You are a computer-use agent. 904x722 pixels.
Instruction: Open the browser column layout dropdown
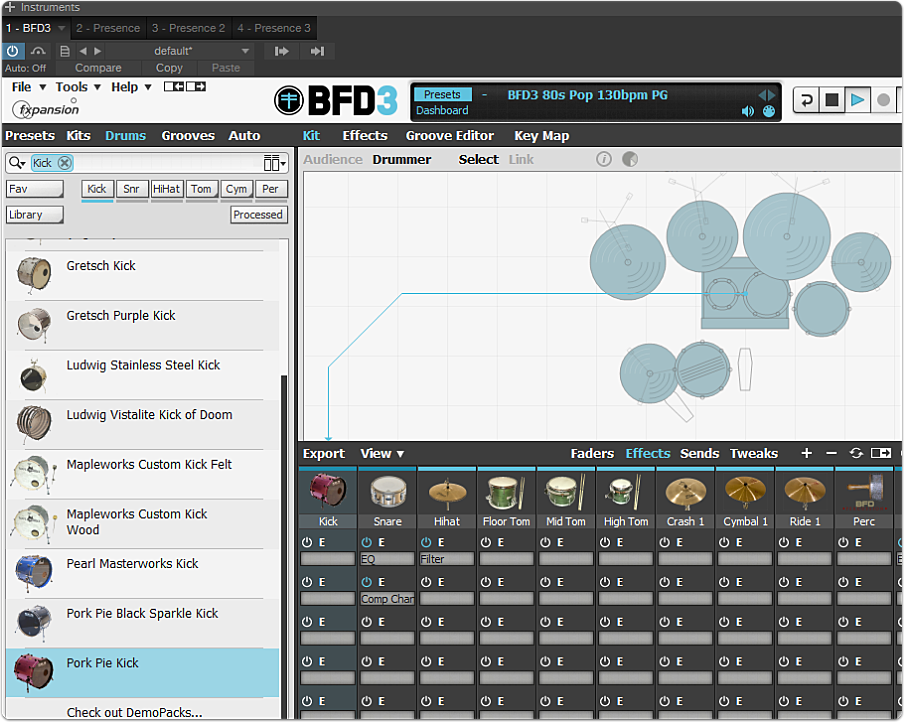click(274, 163)
